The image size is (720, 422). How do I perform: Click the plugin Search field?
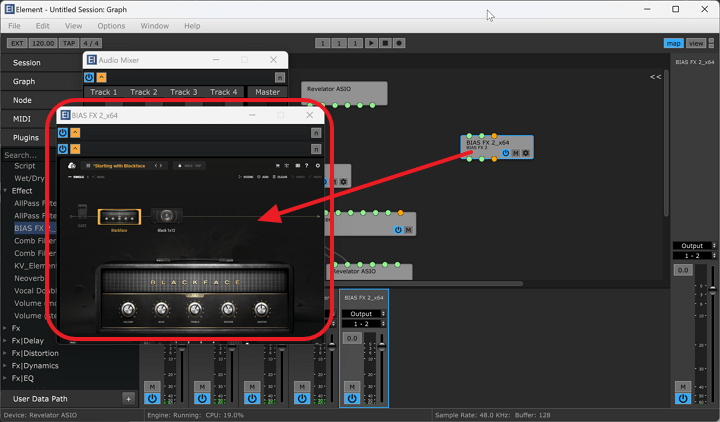[x=28, y=155]
